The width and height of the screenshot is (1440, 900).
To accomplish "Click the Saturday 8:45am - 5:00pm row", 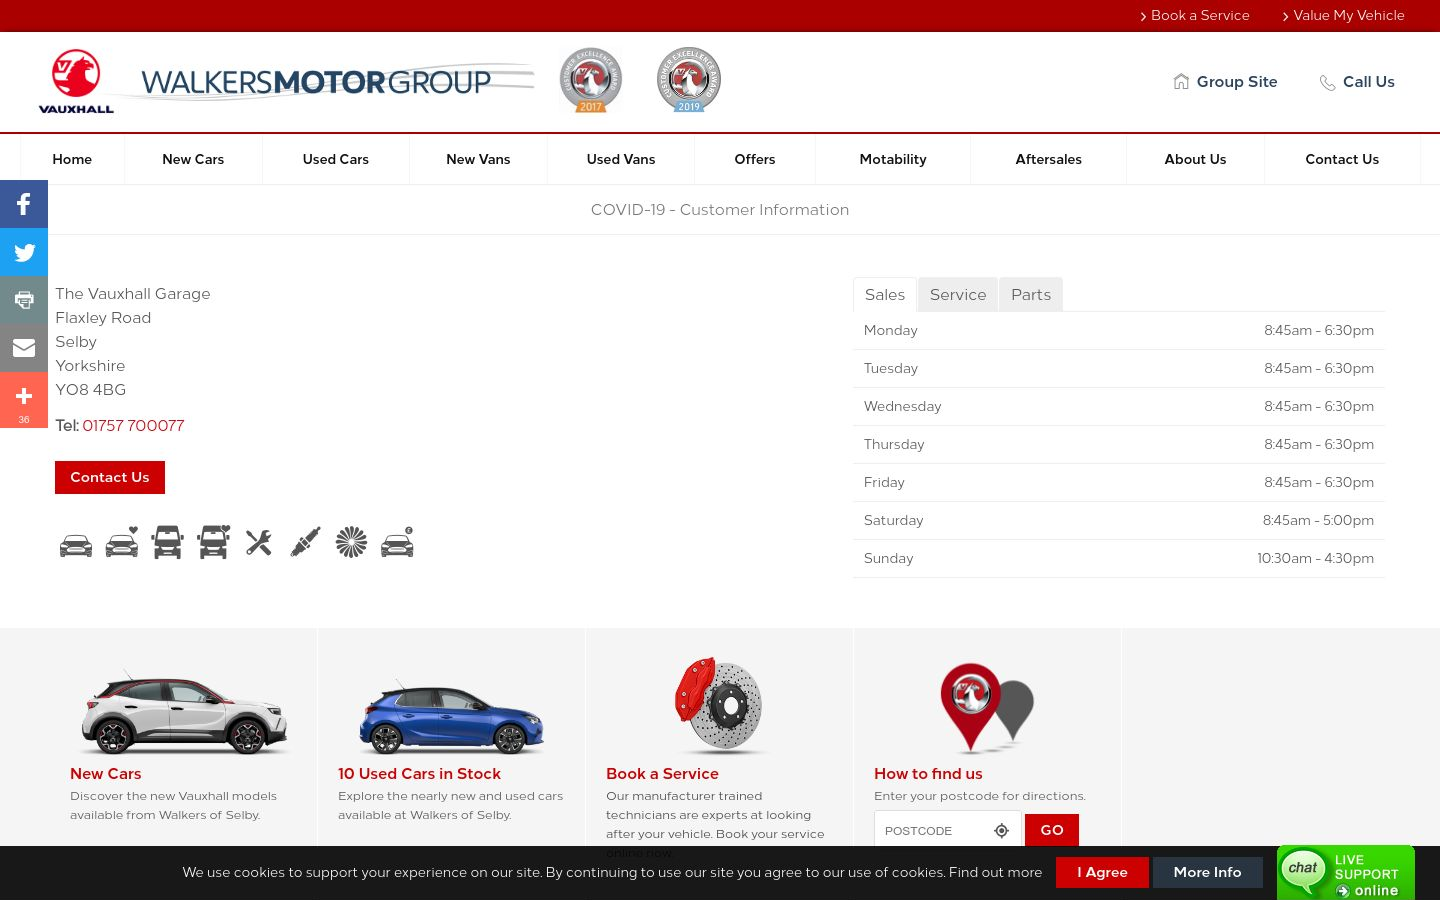I will (1119, 520).
